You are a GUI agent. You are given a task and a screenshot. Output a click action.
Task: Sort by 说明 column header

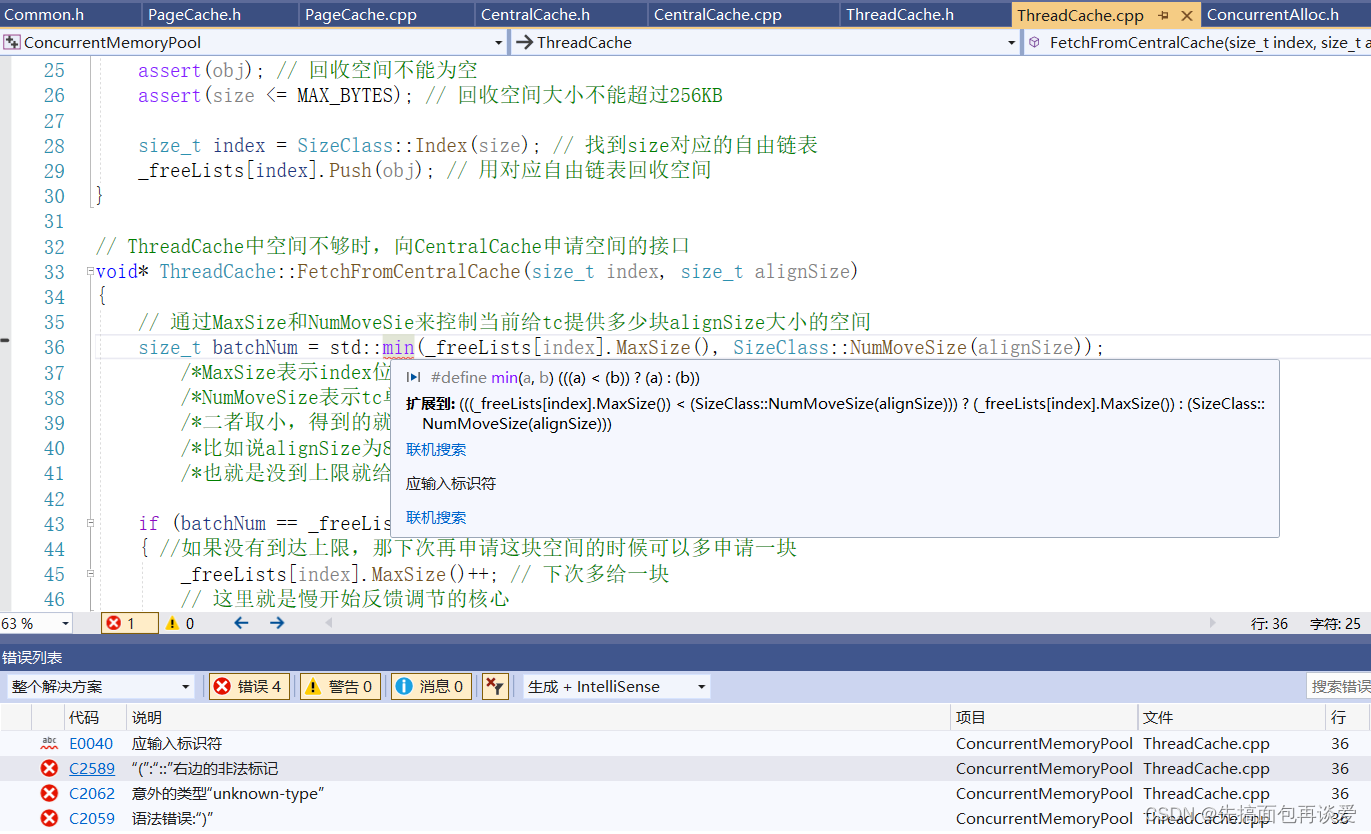pos(538,718)
